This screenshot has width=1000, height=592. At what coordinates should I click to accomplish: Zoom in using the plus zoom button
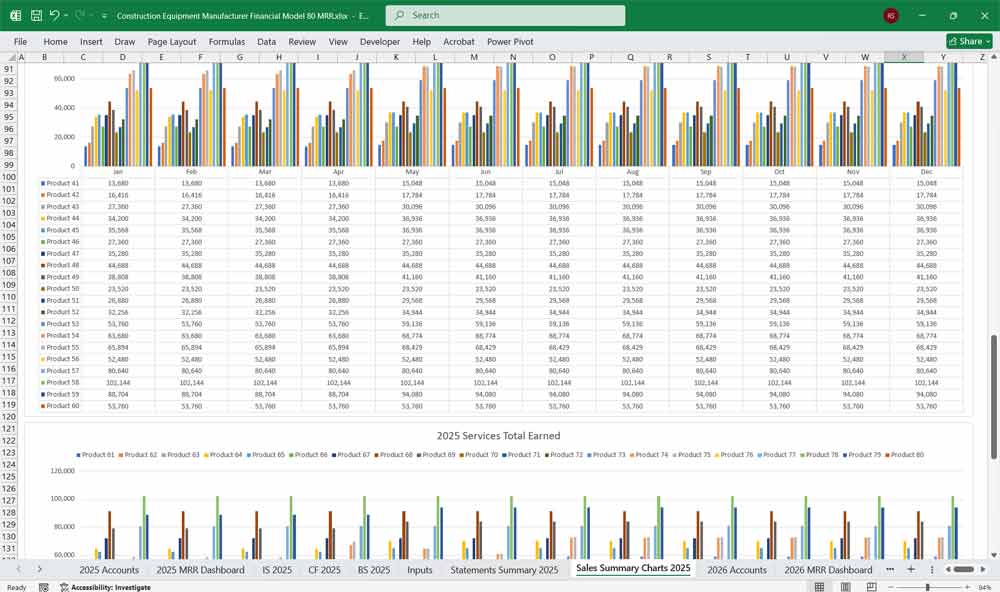(969, 587)
